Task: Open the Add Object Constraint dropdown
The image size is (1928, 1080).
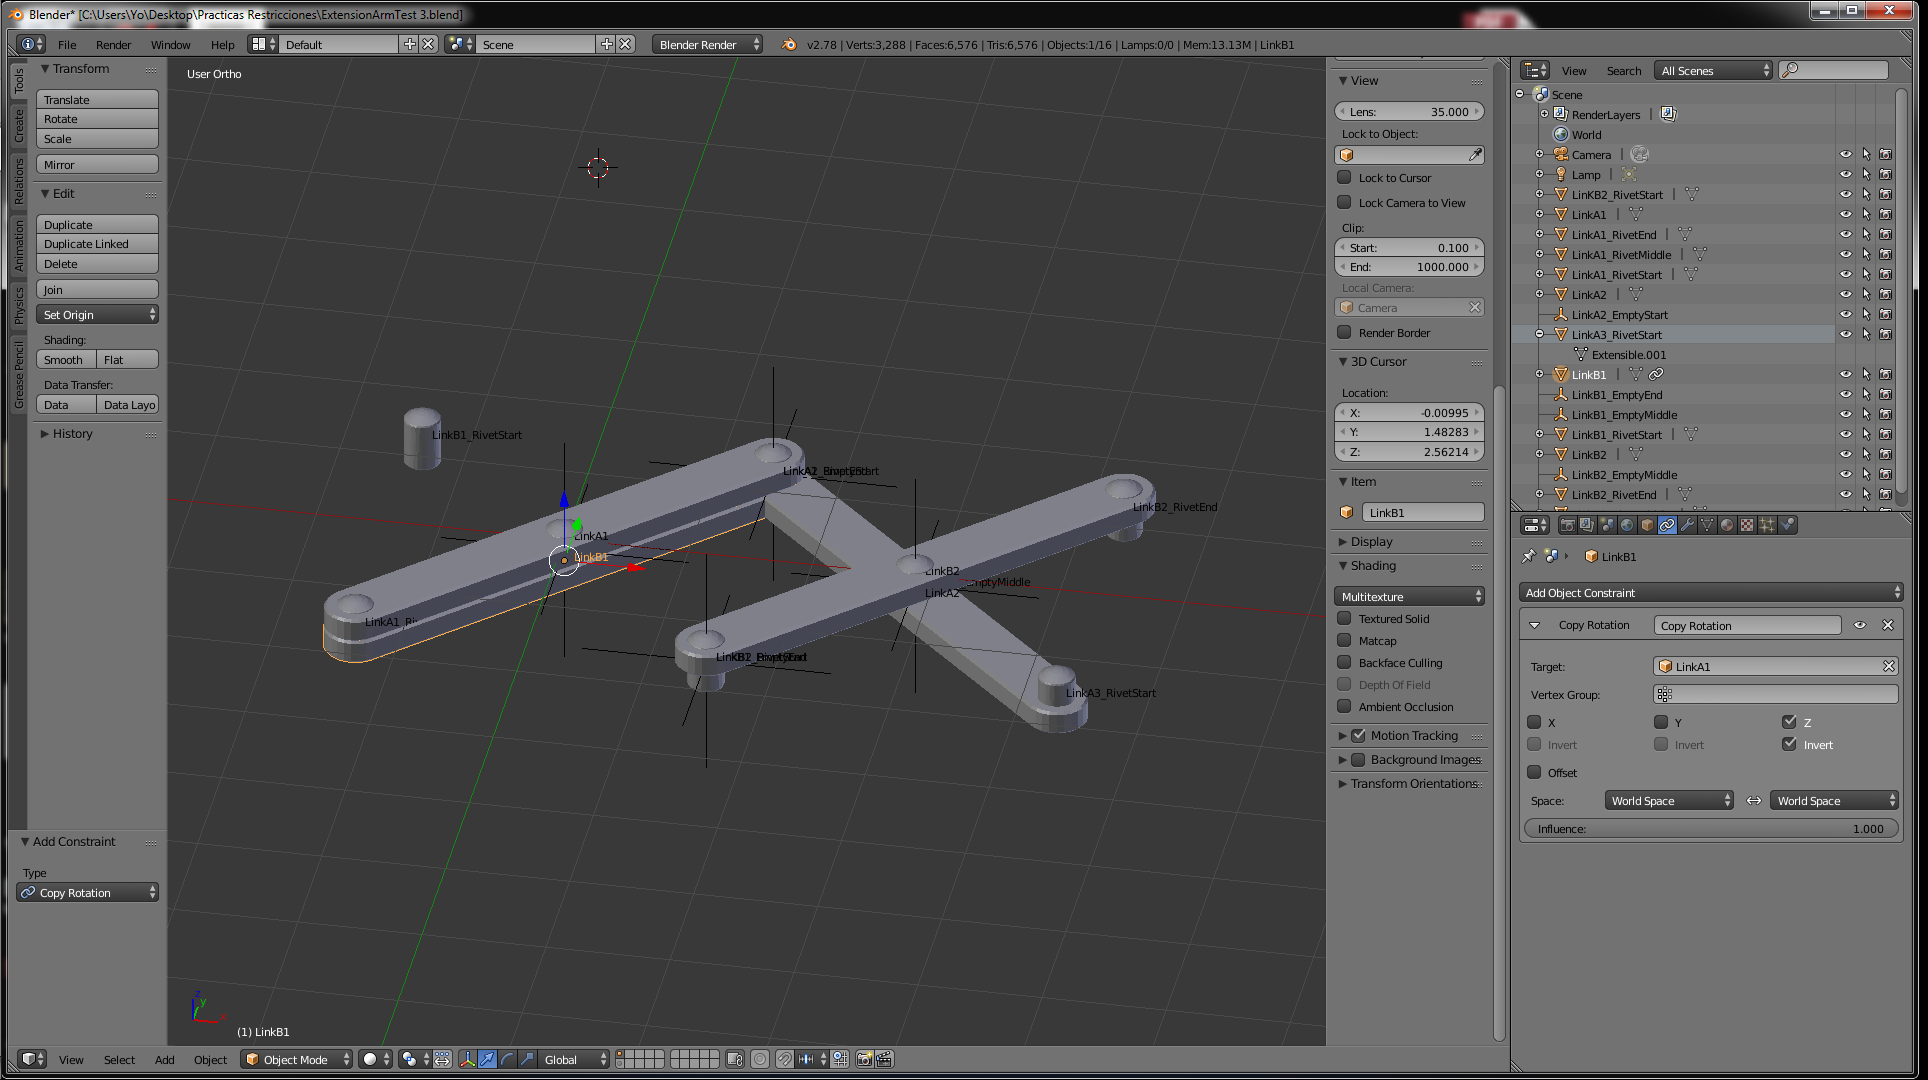Action: [x=1710, y=593]
